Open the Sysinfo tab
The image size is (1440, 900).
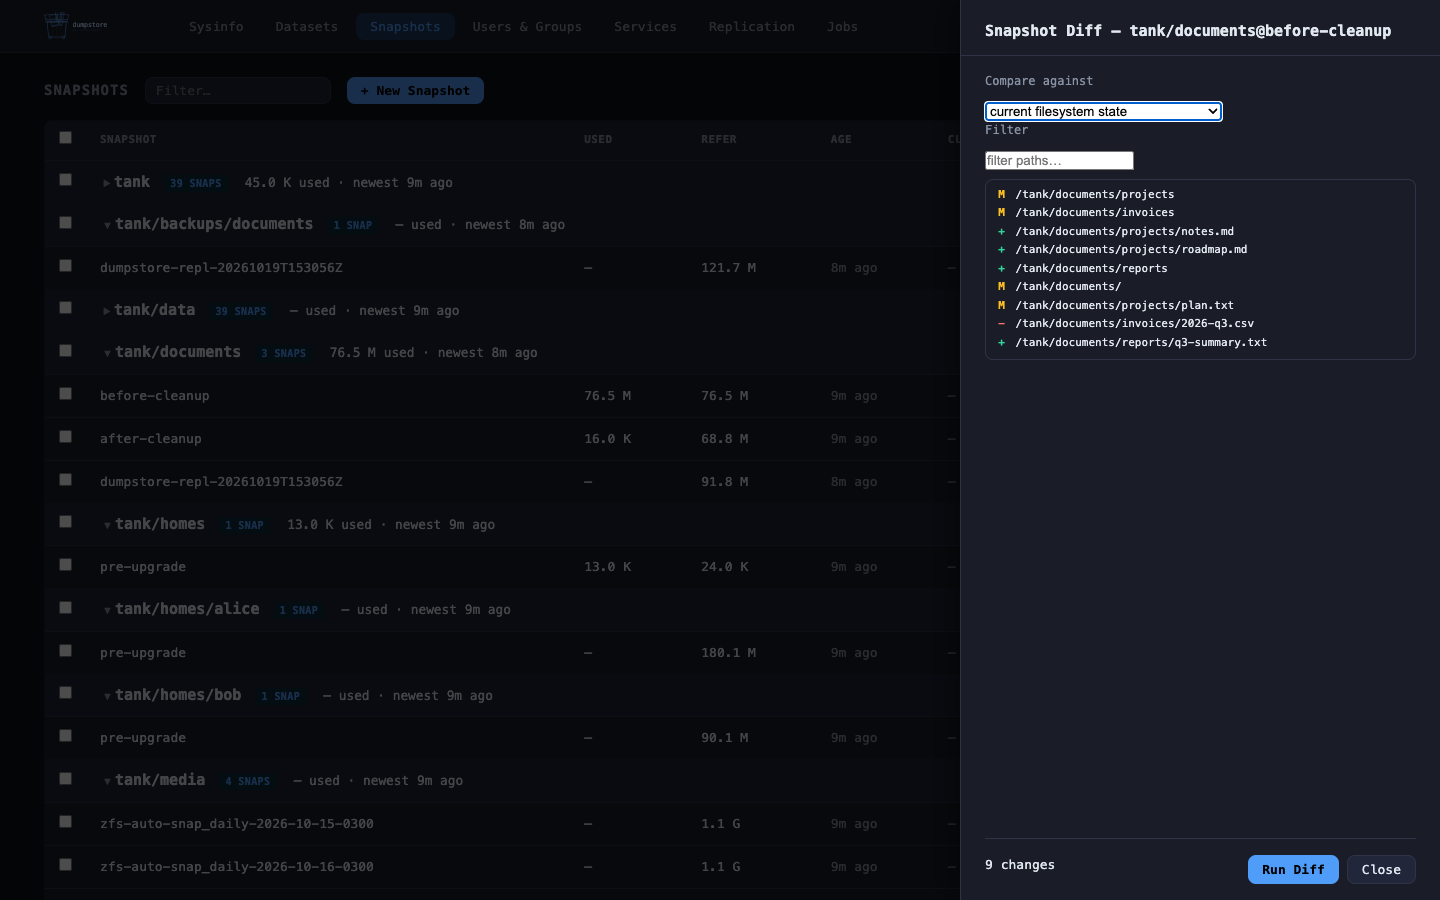[x=216, y=27]
